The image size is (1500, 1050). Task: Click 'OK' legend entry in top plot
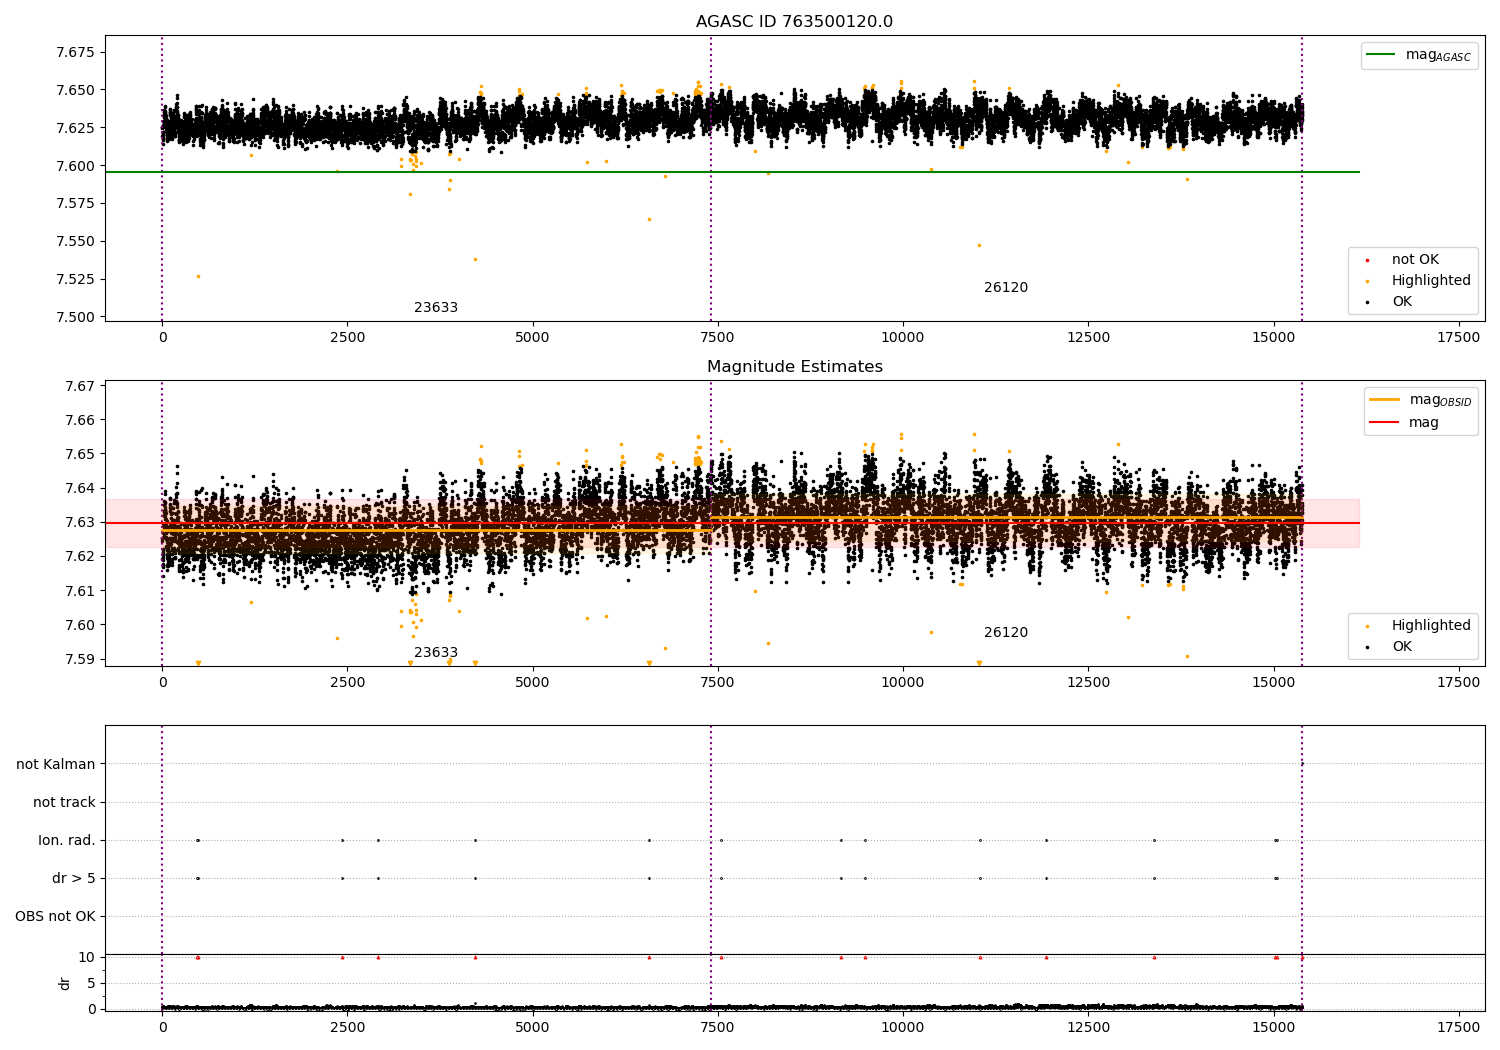1402,302
